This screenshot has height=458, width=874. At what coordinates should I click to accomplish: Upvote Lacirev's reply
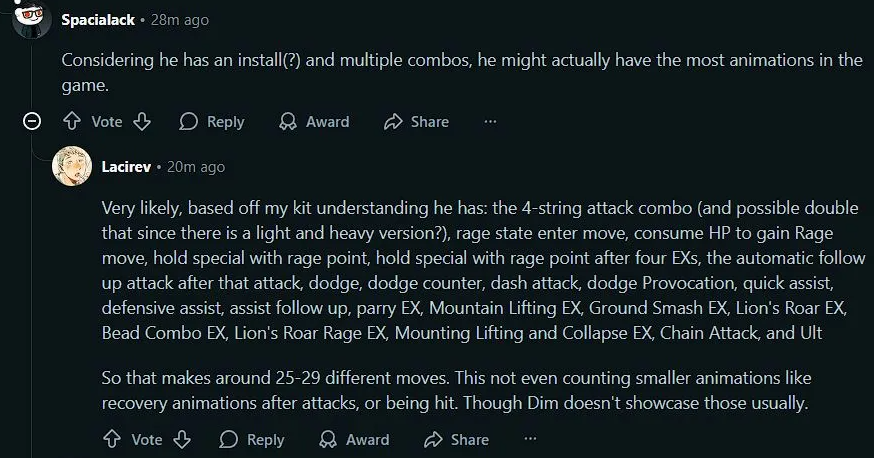[x=112, y=439]
